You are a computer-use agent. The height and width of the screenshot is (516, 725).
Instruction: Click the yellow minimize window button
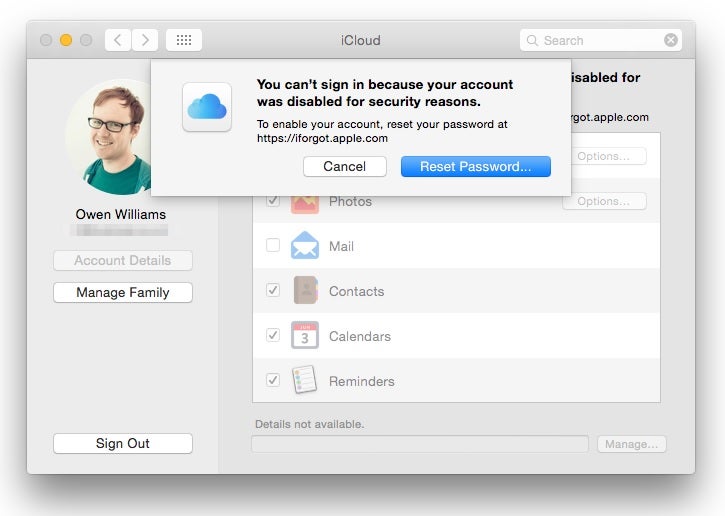pyautogui.click(x=66, y=40)
